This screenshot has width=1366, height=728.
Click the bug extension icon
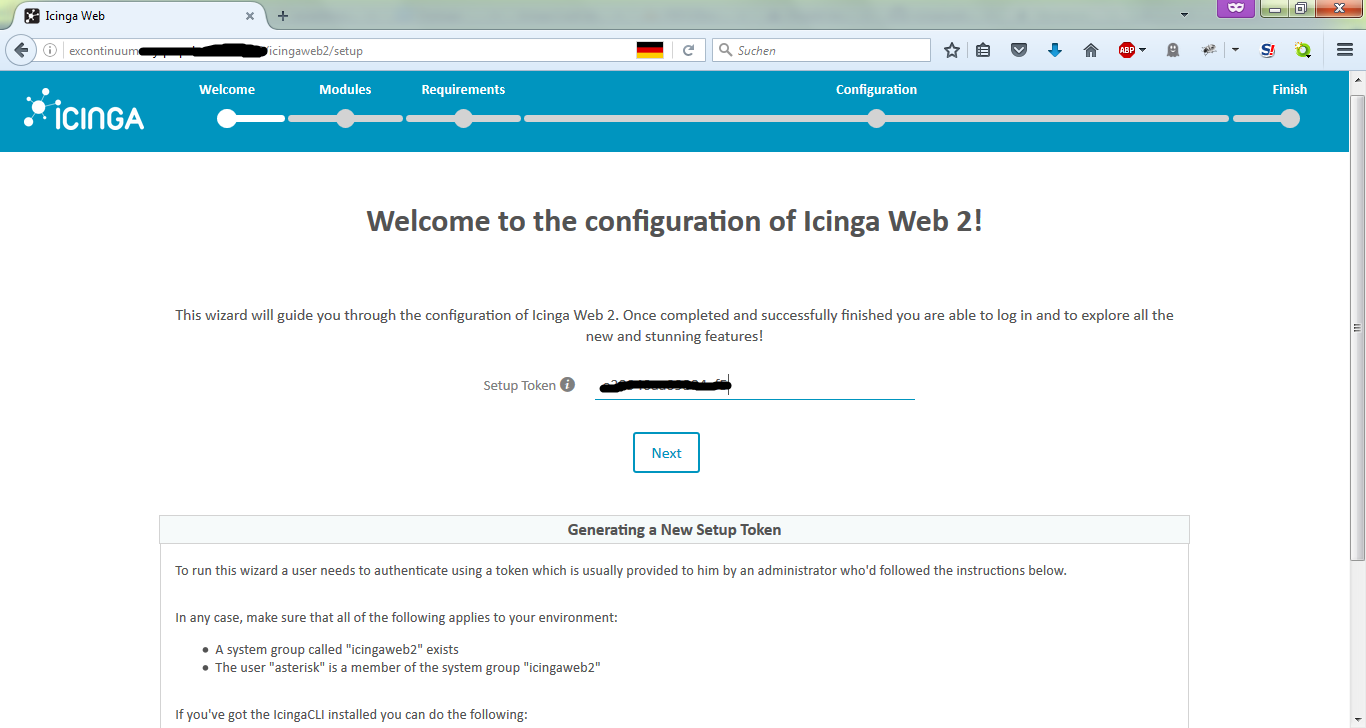pyautogui.click(x=1209, y=50)
